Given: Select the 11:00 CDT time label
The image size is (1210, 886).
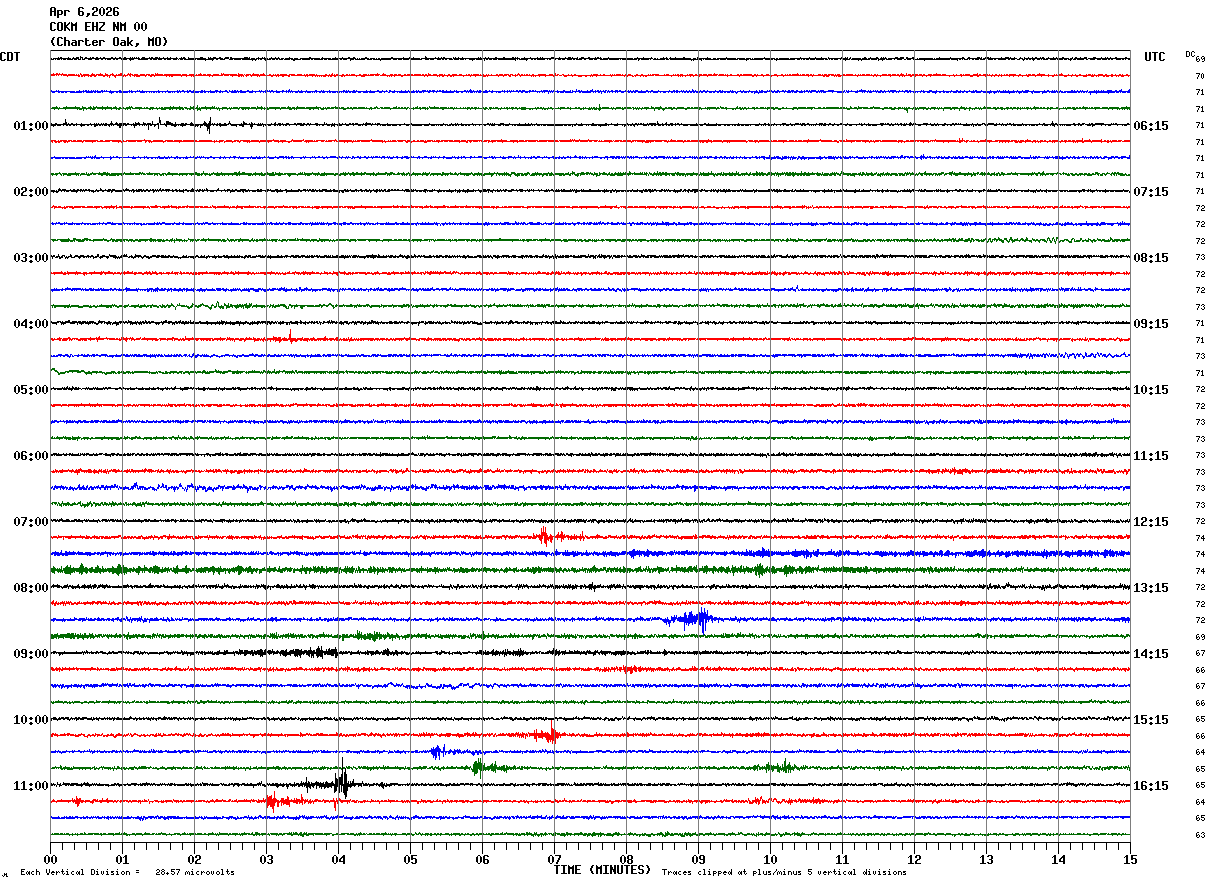Looking at the screenshot, I should [31, 786].
